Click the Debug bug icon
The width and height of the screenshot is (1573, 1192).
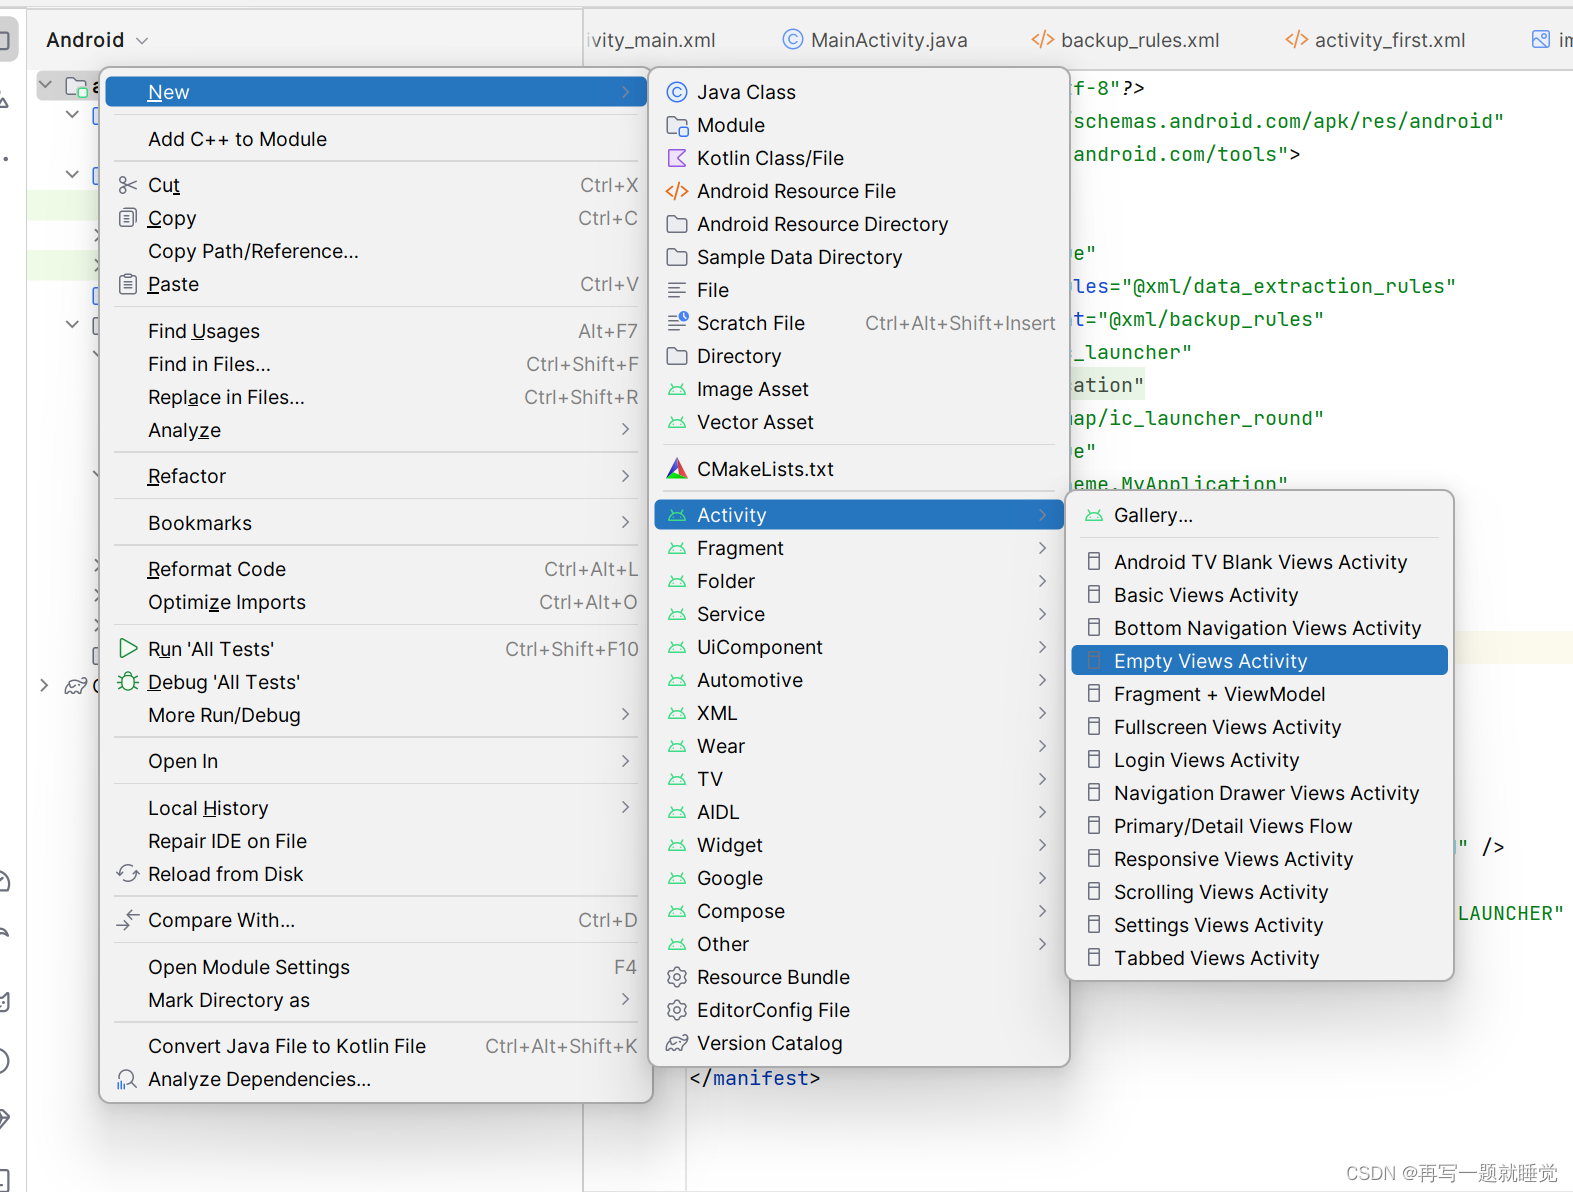tap(127, 682)
